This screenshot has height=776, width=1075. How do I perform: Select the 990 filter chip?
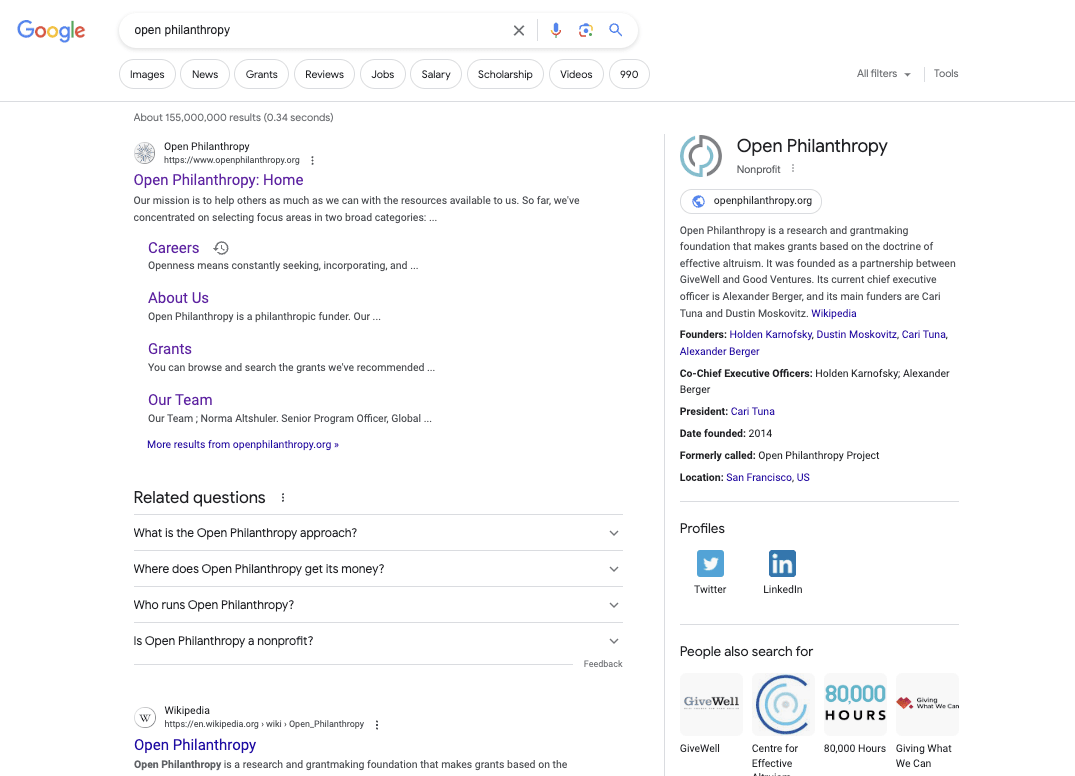[x=629, y=74]
